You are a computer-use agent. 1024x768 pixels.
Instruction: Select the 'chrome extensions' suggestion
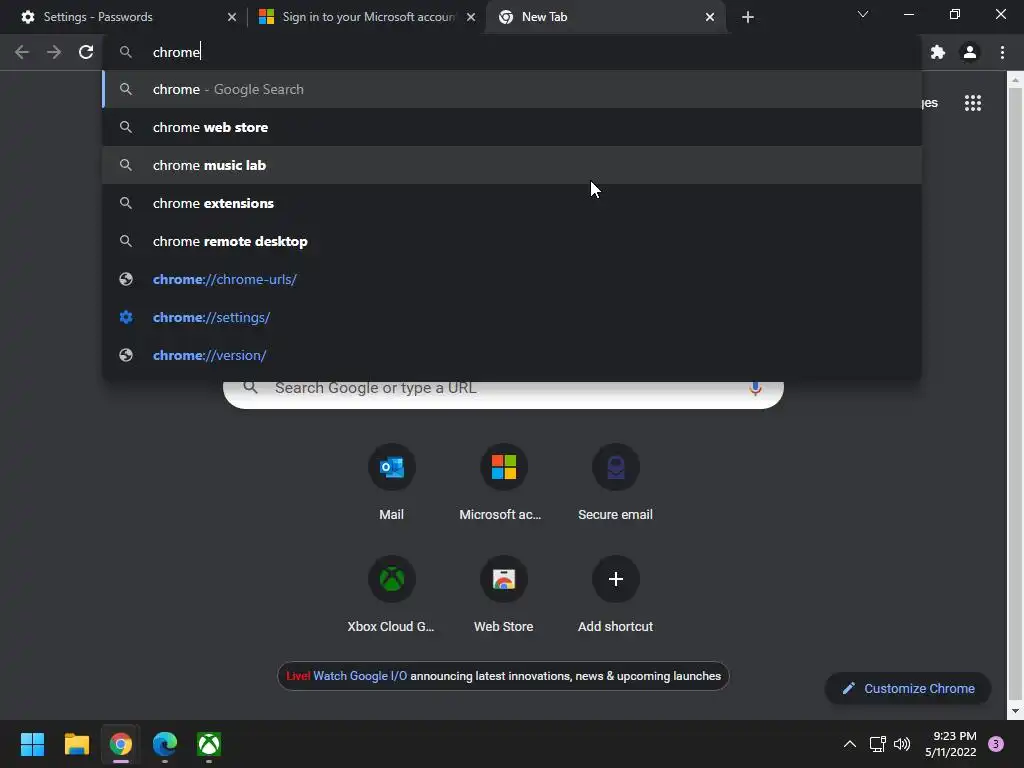pos(512,203)
